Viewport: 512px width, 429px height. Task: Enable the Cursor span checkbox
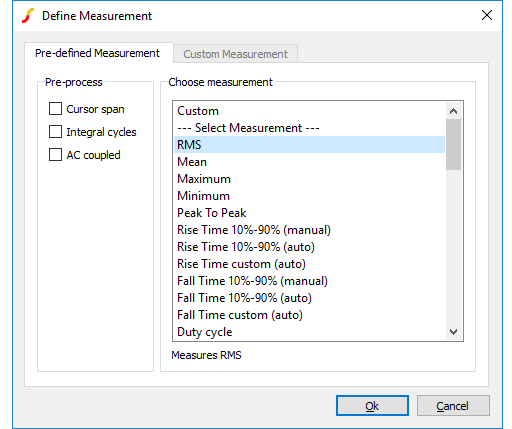(55, 109)
